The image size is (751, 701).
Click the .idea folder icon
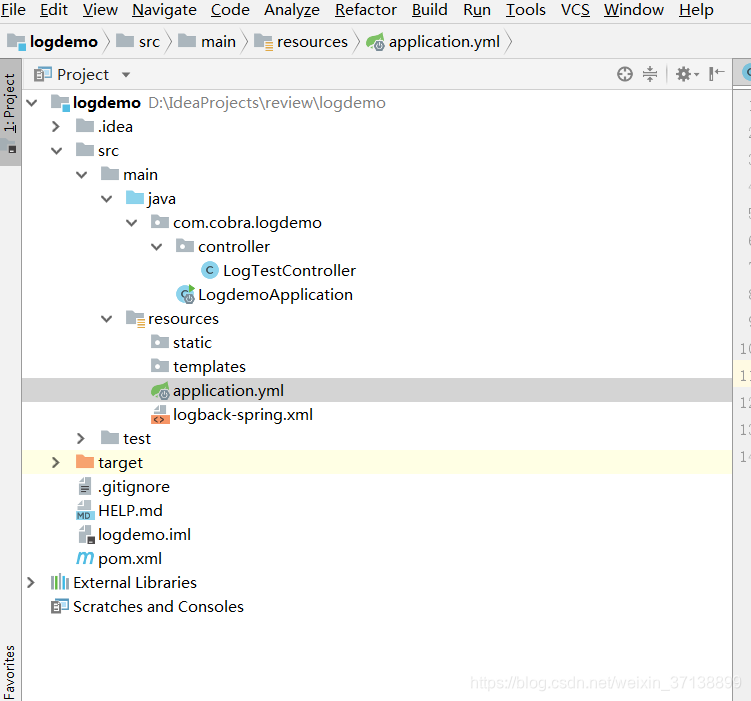85,126
